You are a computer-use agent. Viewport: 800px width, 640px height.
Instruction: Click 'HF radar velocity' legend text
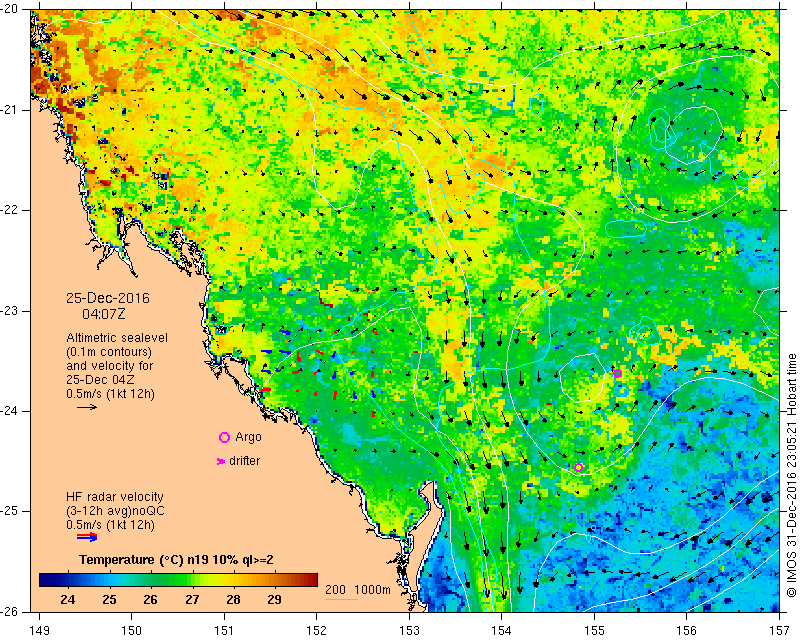(x=115, y=497)
